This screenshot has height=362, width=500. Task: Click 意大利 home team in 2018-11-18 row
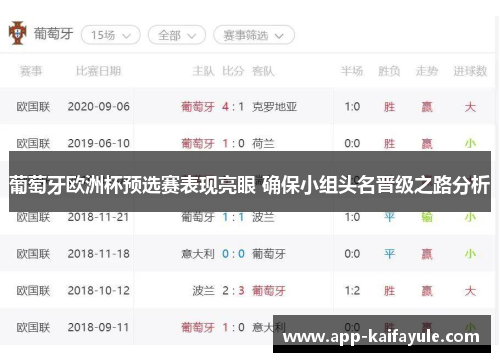pyautogui.click(x=198, y=254)
